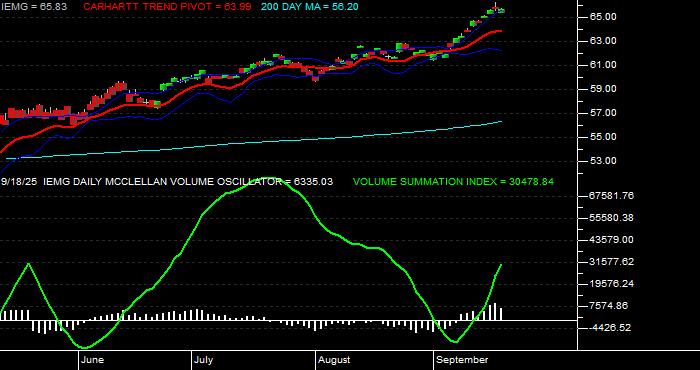The width and height of the screenshot is (700, 370).
Task: Select the IEMG = 65.83 price label
Action: pyautogui.click(x=33, y=7)
